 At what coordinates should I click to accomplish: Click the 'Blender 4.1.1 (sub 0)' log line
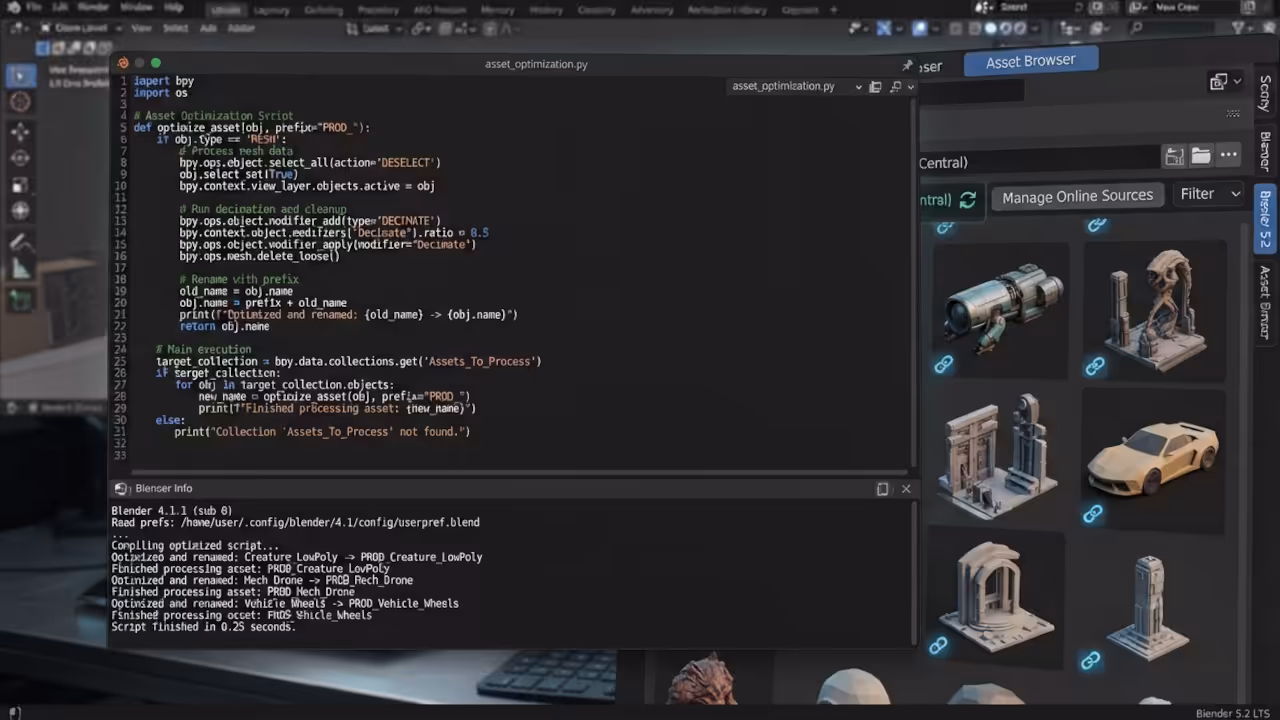171,511
